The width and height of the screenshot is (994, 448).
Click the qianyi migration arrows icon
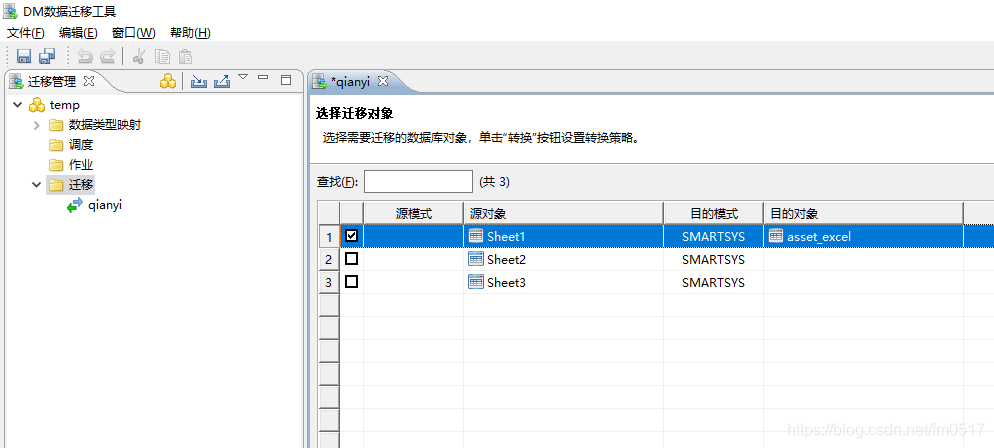(75, 205)
